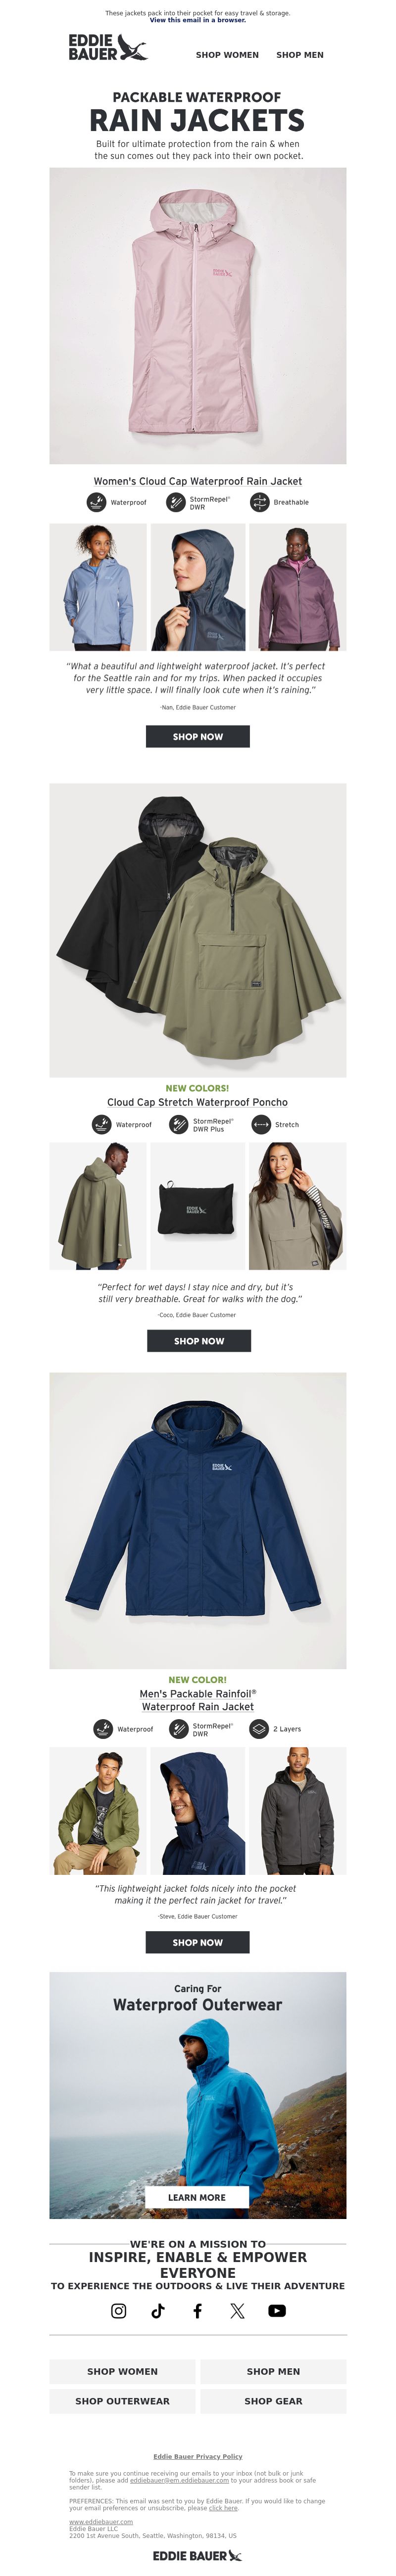Viewport: 396px width, 2576px height.
Task: Click the Stretch feature icon
Action: 261,1124
